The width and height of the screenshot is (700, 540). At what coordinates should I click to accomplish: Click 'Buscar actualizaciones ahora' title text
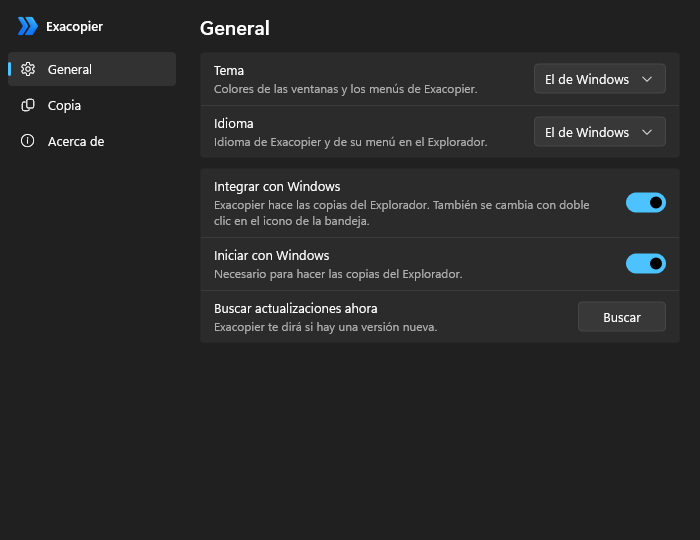(x=296, y=309)
